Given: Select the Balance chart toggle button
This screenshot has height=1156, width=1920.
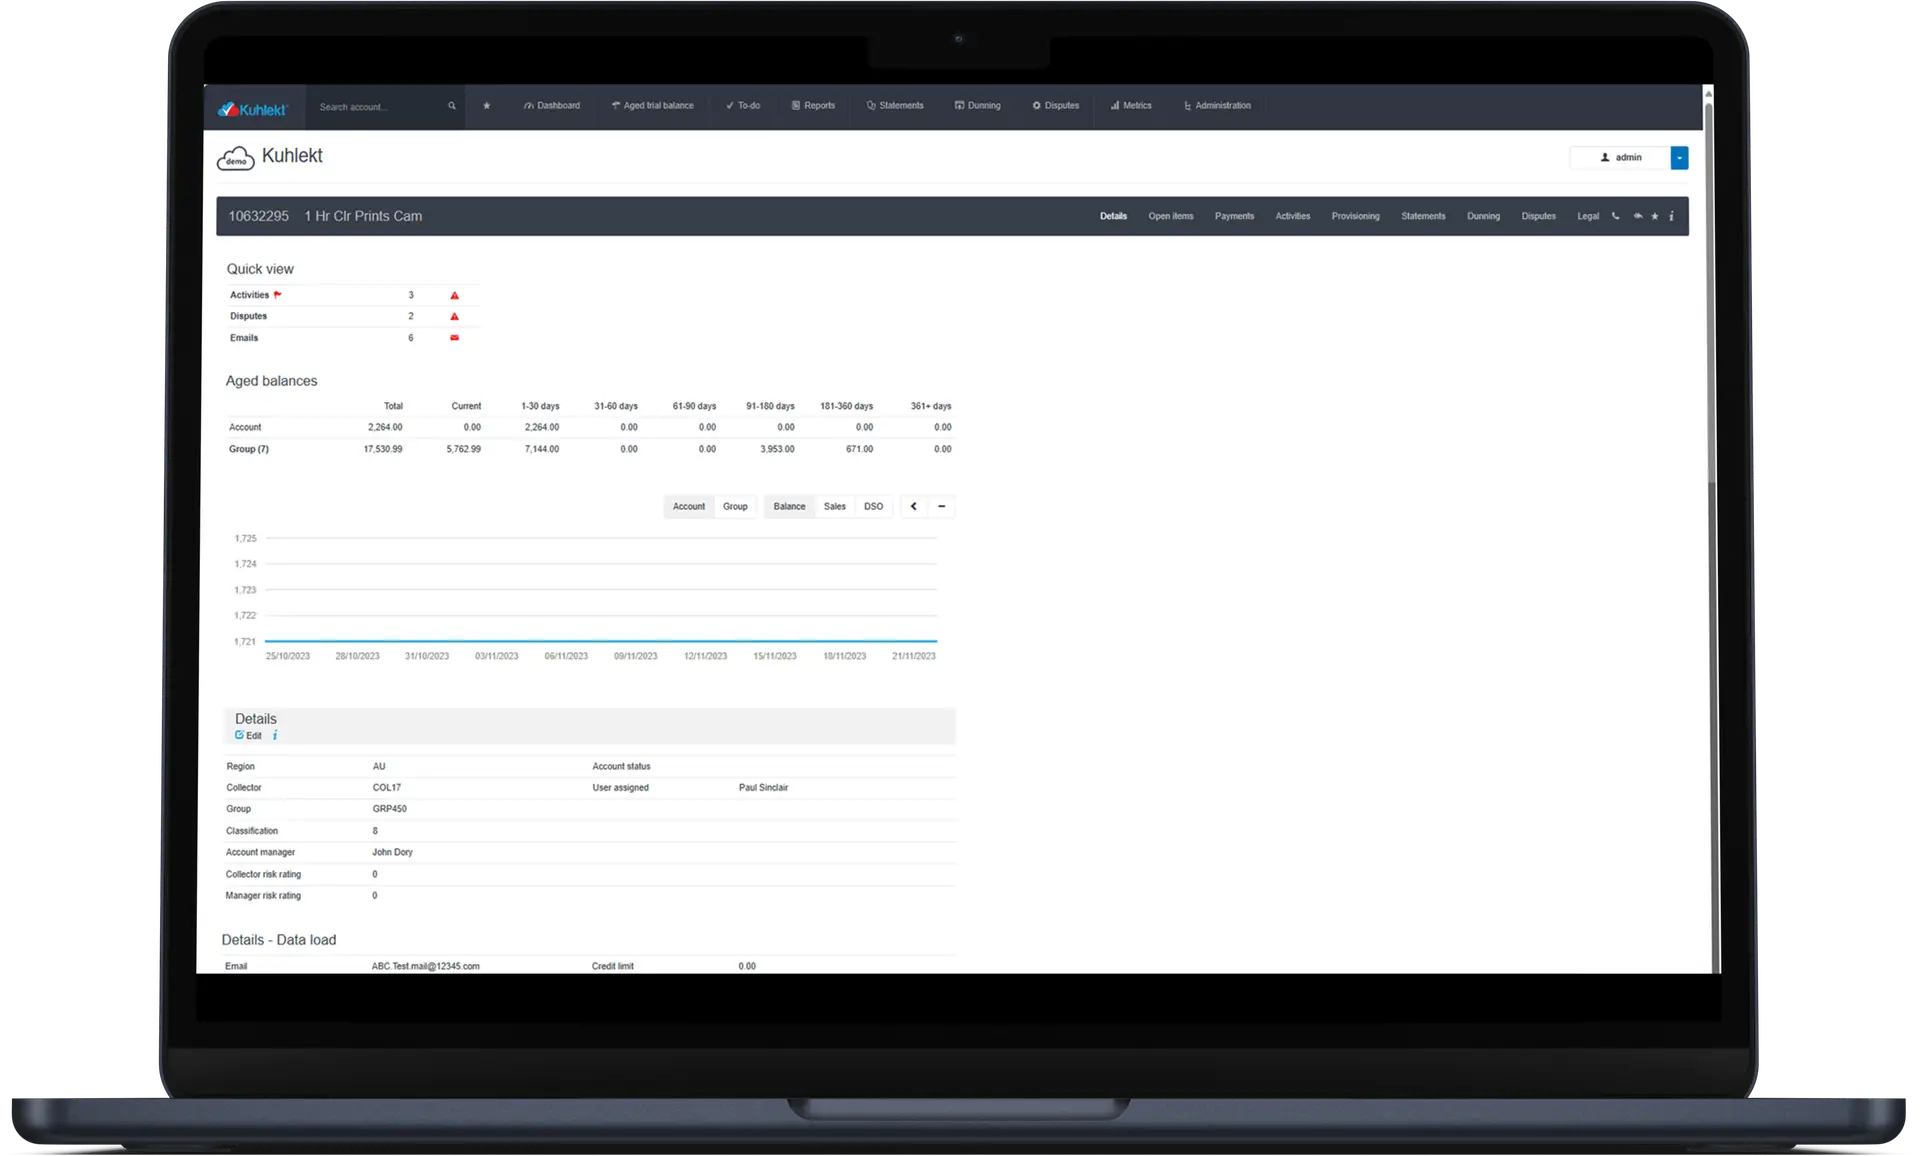Looking at the screenshot, I should [x=789, y=506].
